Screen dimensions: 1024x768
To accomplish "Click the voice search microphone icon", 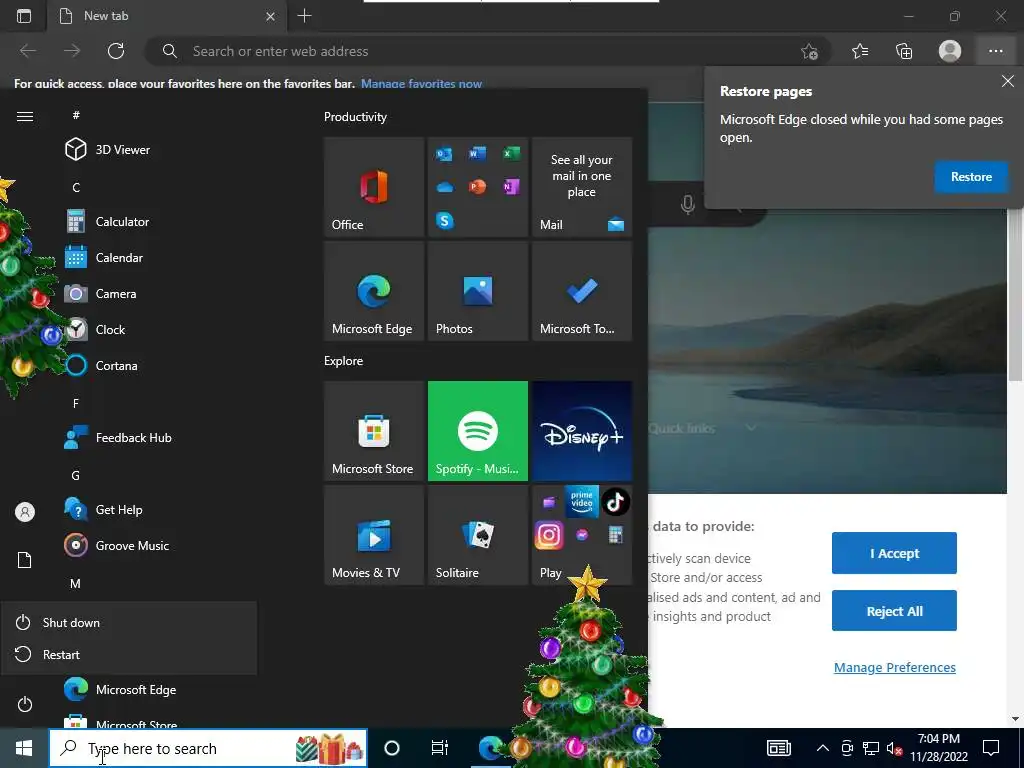I will (x=687, y=204).
